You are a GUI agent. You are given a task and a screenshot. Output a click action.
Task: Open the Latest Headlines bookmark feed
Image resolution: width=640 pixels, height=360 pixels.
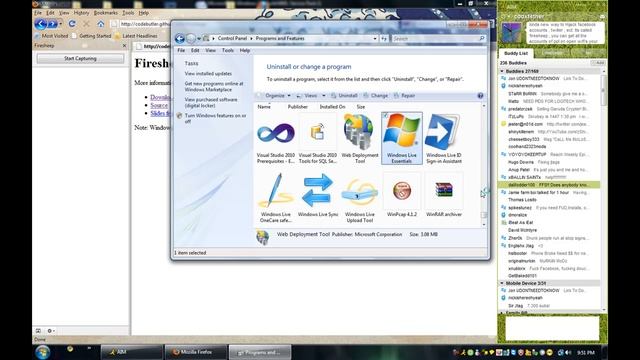[x=136, y=36]
